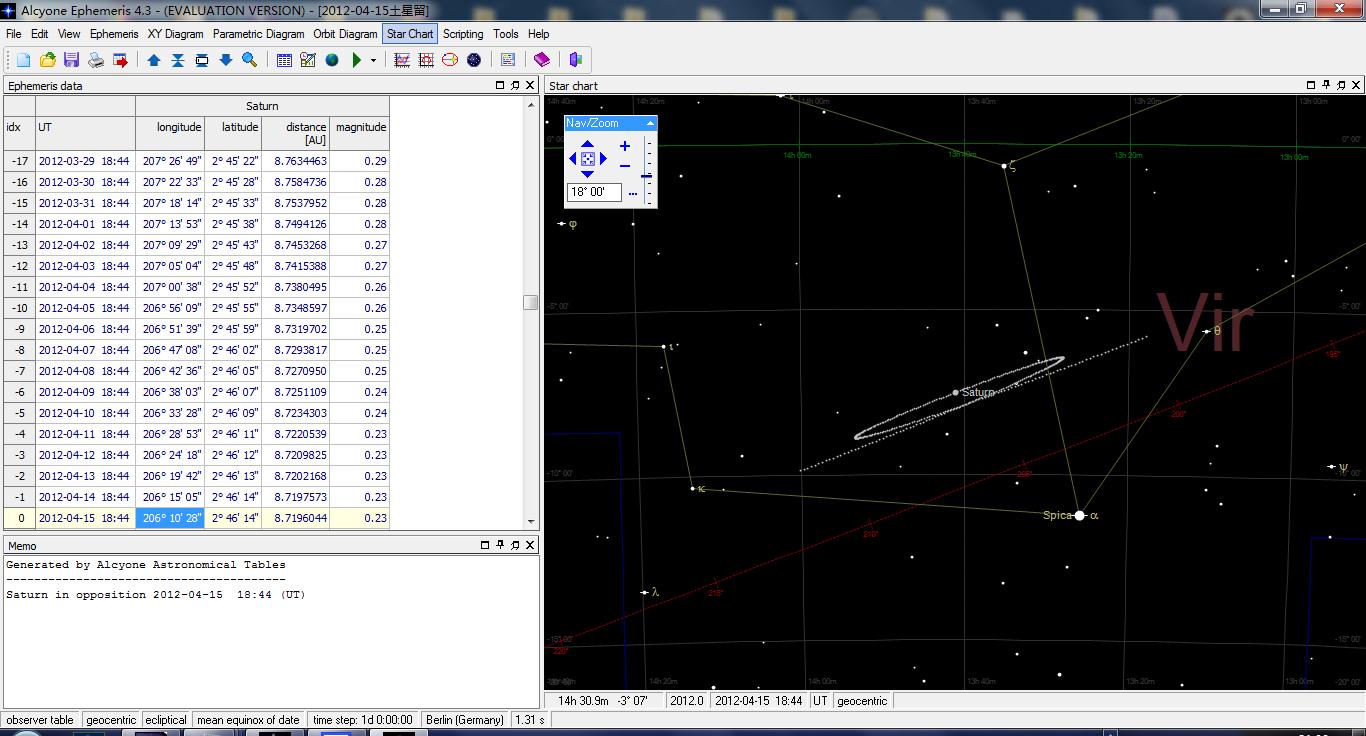The image size is (1366, 736).
Task: Click the magnitude column header
Action: click(360, 127)
